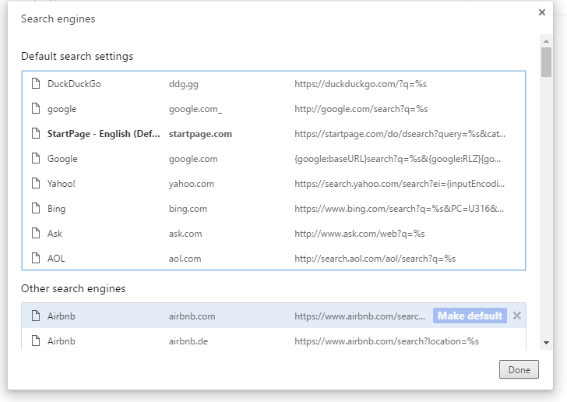Screen dimensions: 567x402
Task: Select the airbnb.com keyword
Action: click(x=192, y=316)
